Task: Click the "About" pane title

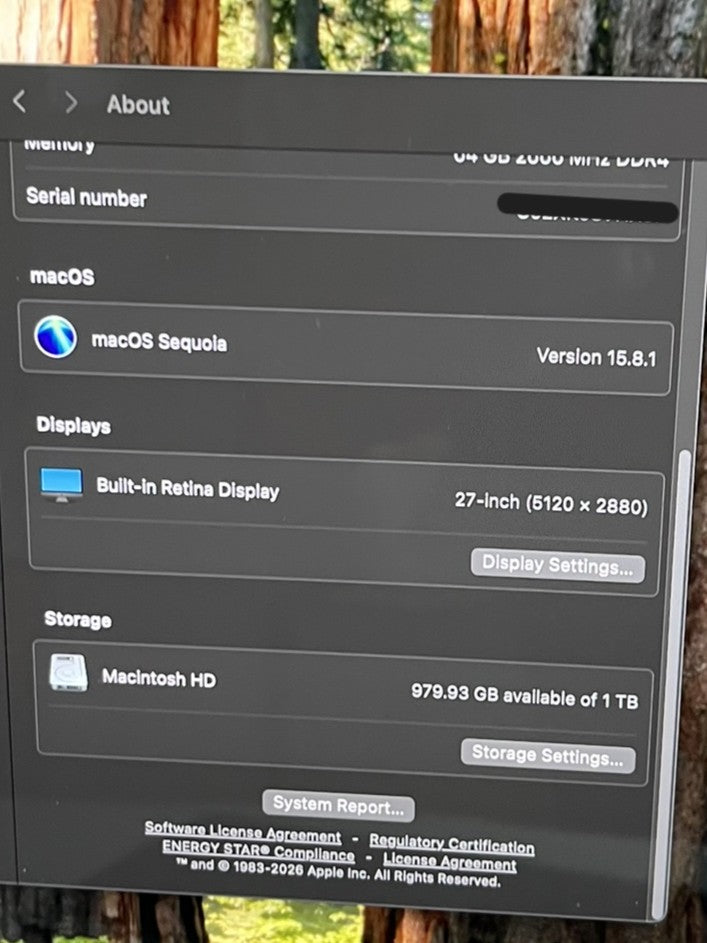Action: [138, 105]
